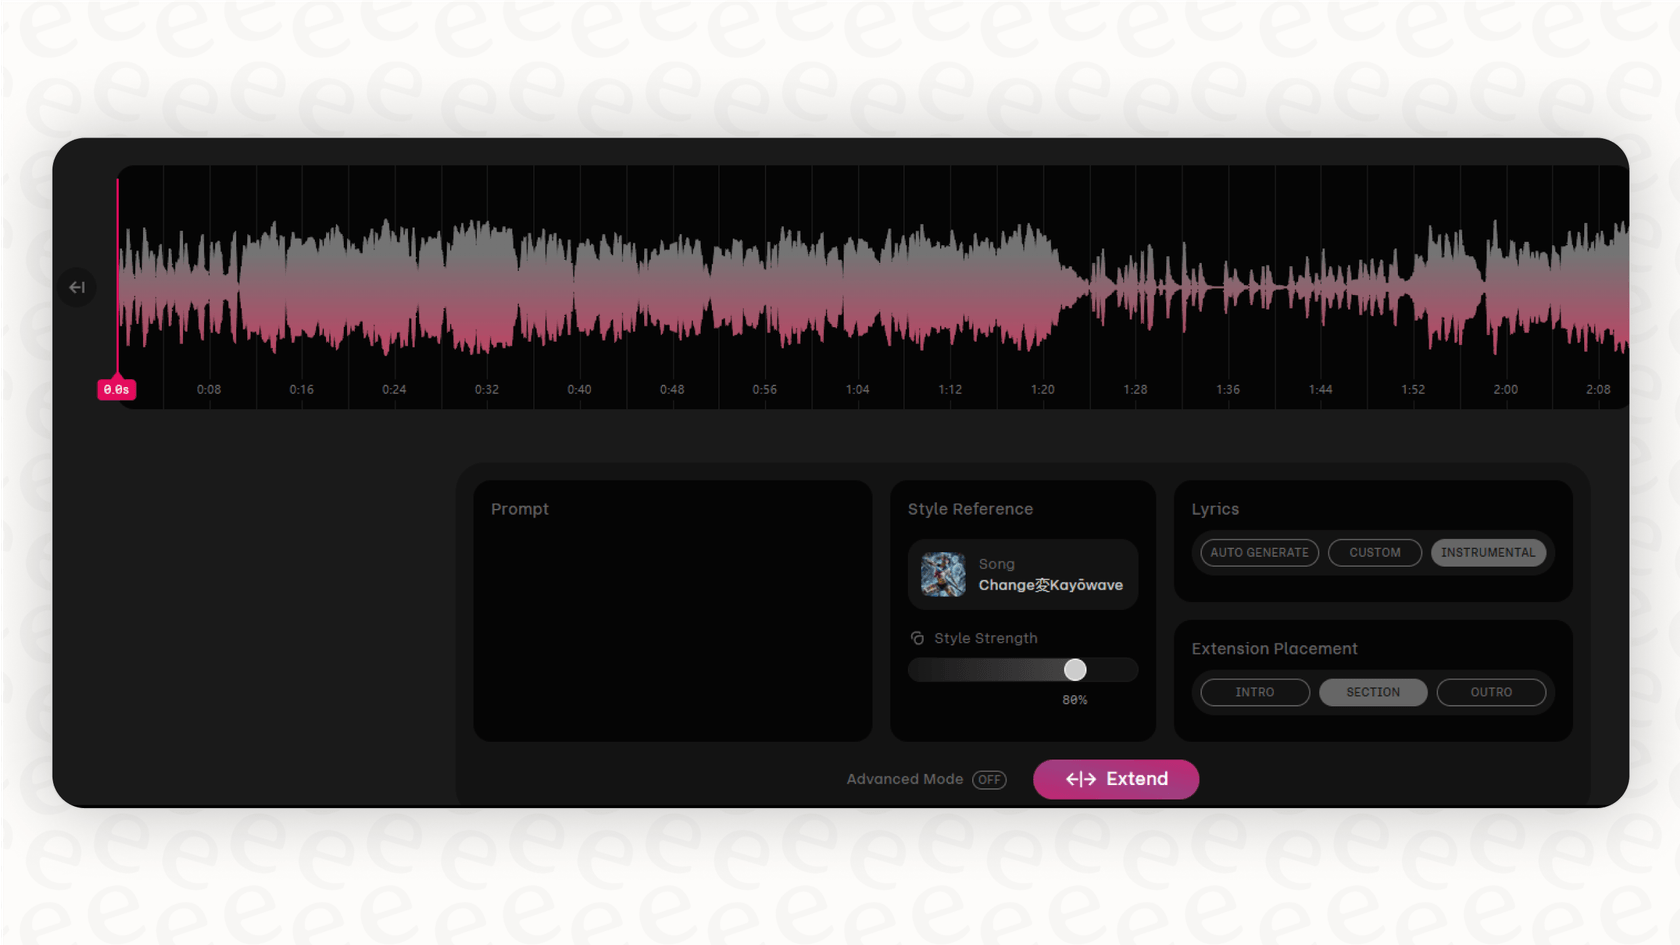The height and width of the screenshot is (945, 1680).
Task: Jump to 1:20 on the timeline
Action: [1042, 390]
